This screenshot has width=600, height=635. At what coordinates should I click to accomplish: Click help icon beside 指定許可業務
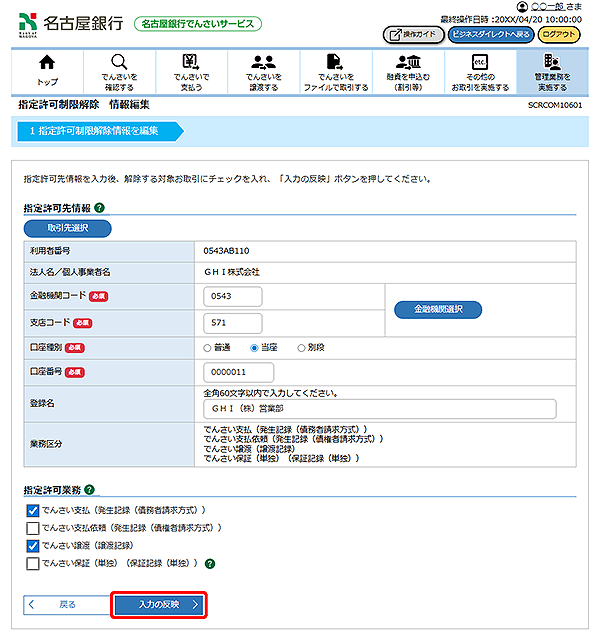[x=91, y=489]
